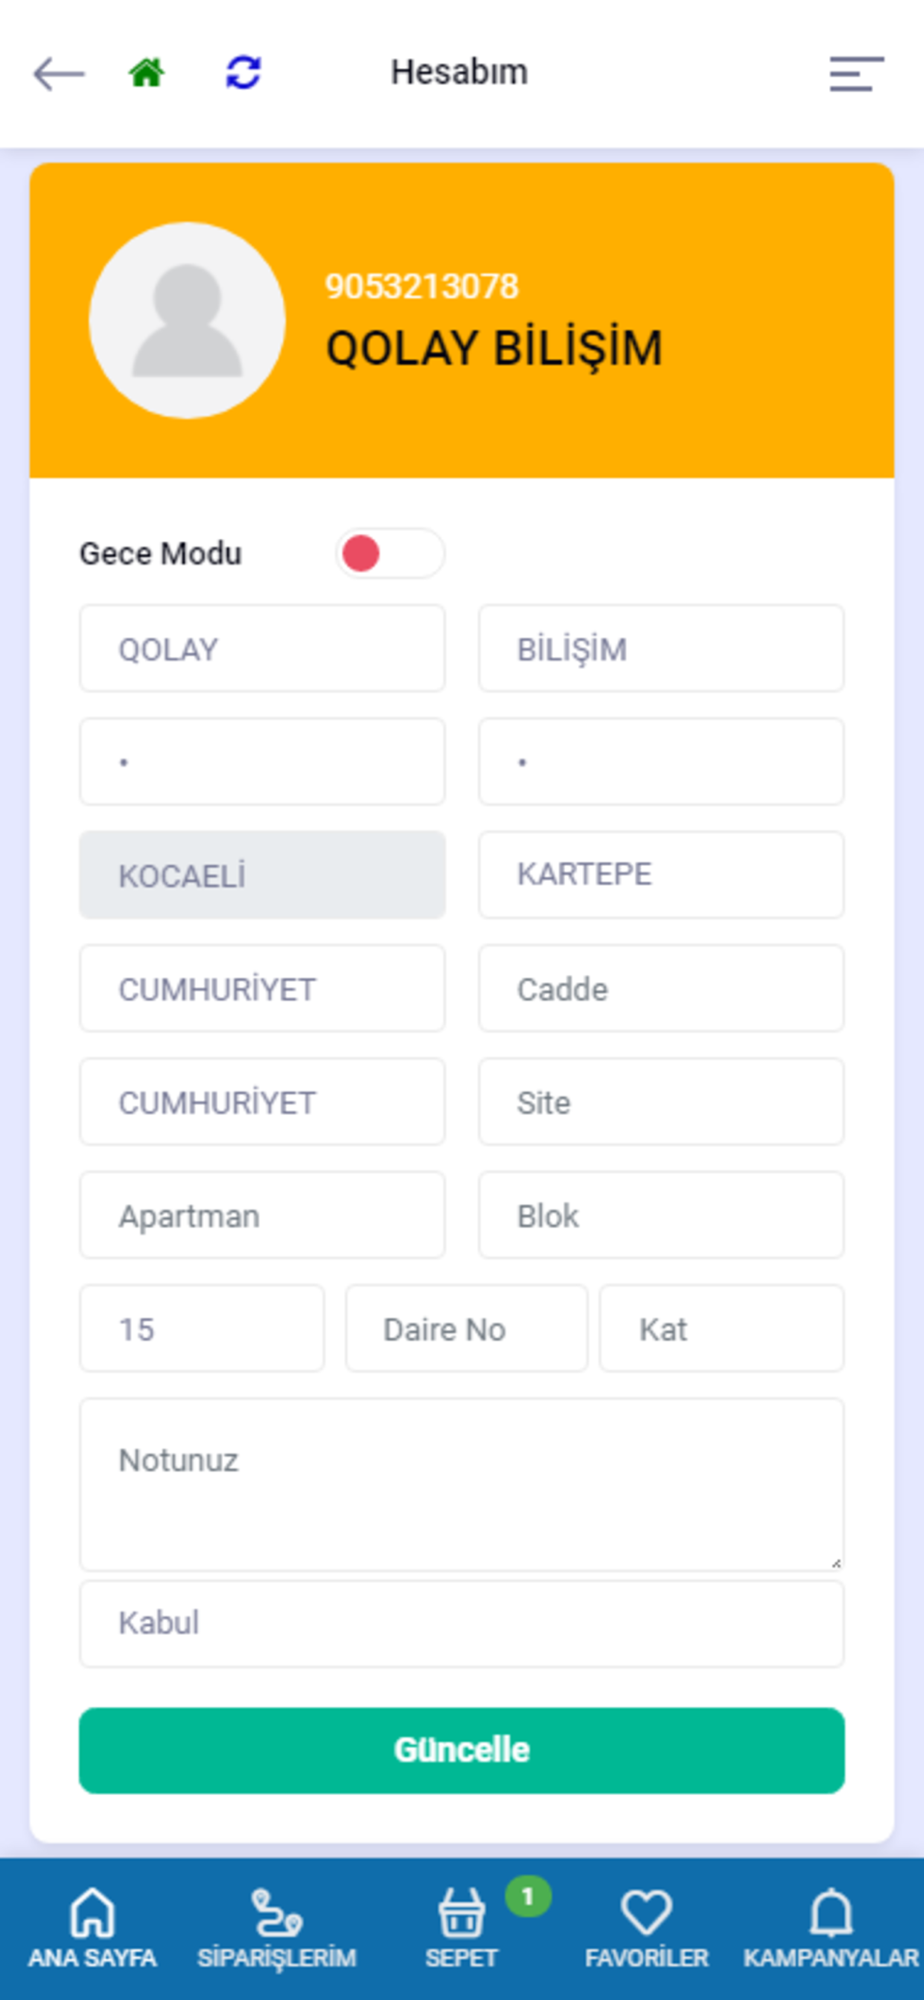This screenshot has width=924, height=2000.
Task: Go back using the left arrow icon
Action: tap(58, 74)
